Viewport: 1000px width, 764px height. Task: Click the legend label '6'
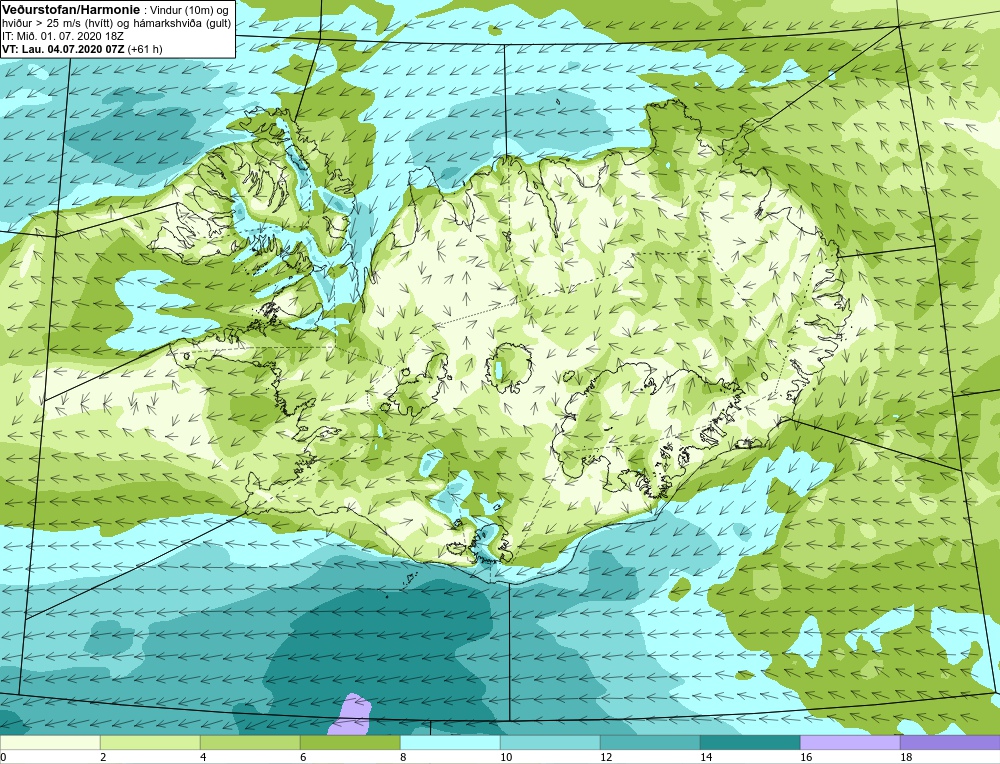click(x=303, y=758)
